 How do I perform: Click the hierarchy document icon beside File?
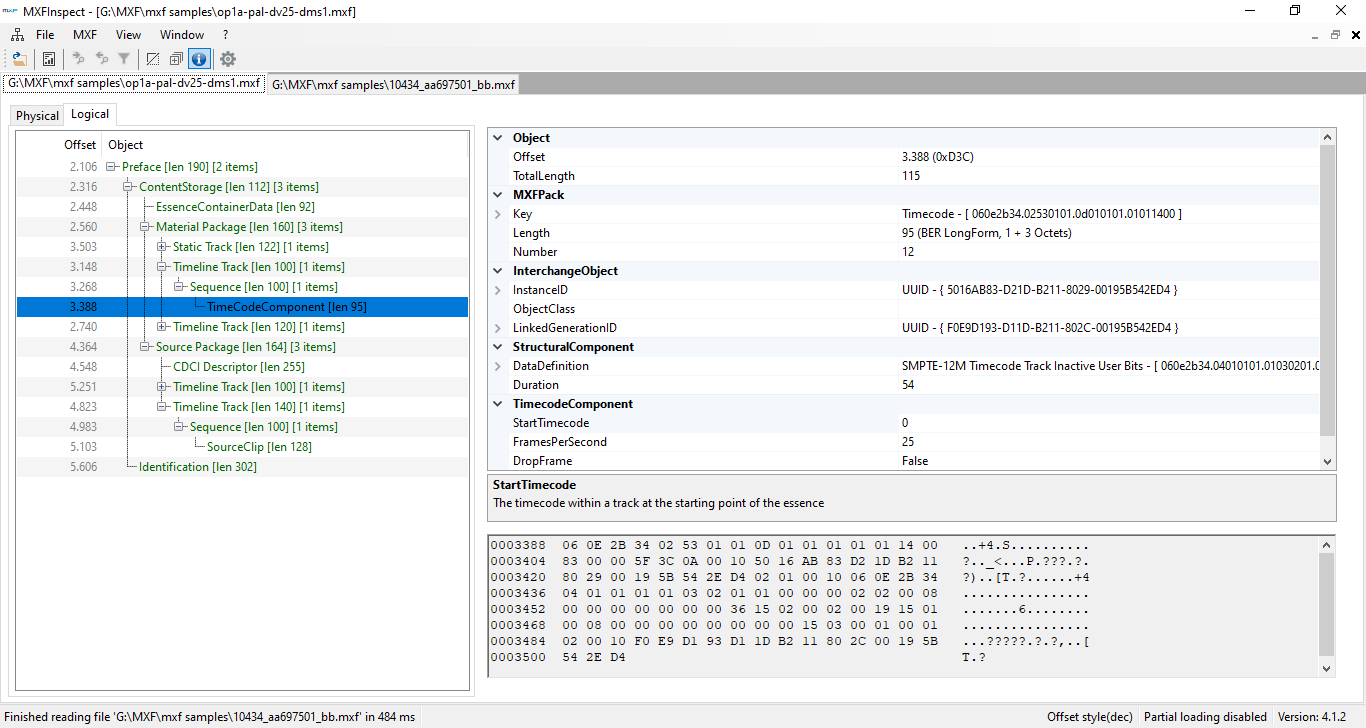click(x=17, y=35)
